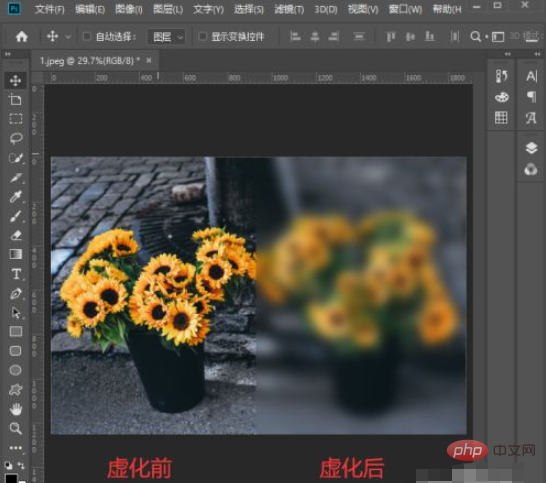
Task: Select the Rounded Rectangle tool
Action: tap(15, 351)
